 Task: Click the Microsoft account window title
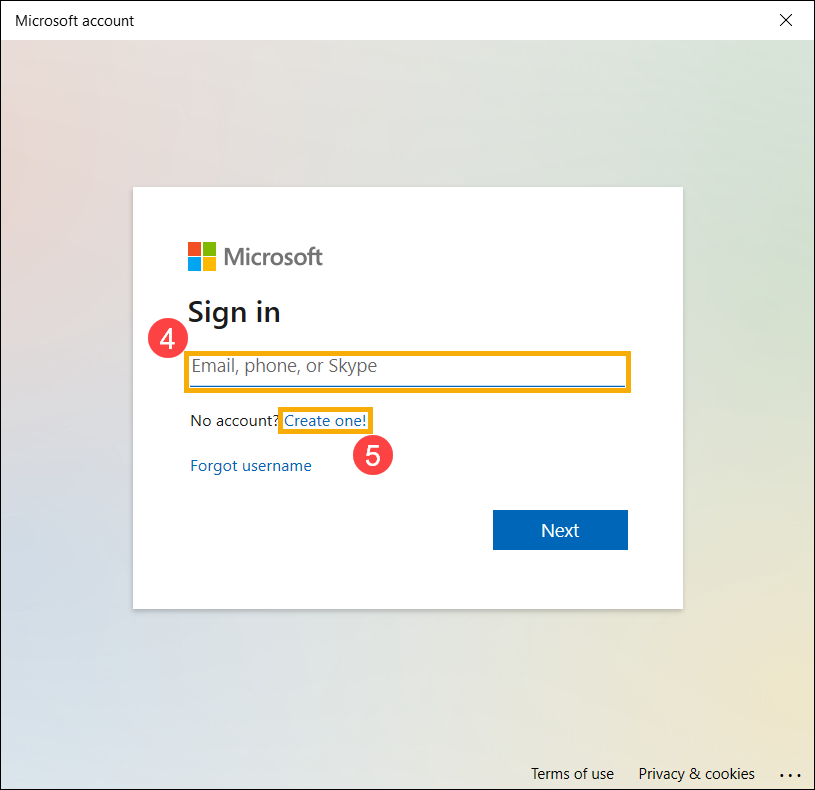[74, 21]
